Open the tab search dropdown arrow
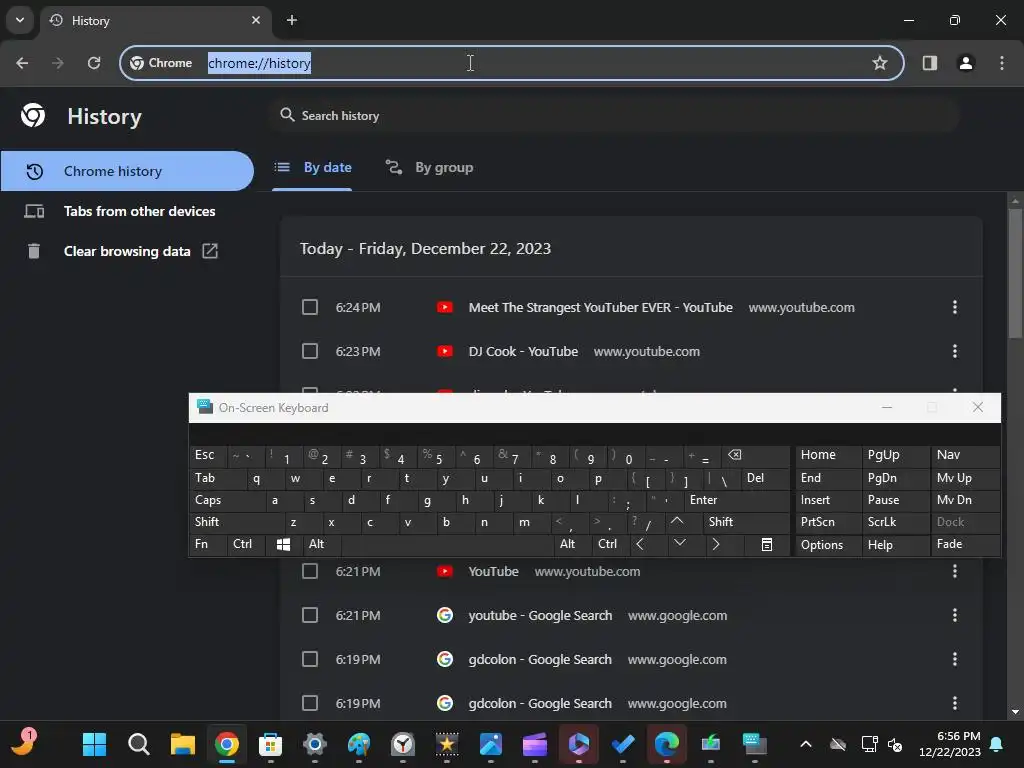This screenshot has width=1024, height=768. pos(20,20)
